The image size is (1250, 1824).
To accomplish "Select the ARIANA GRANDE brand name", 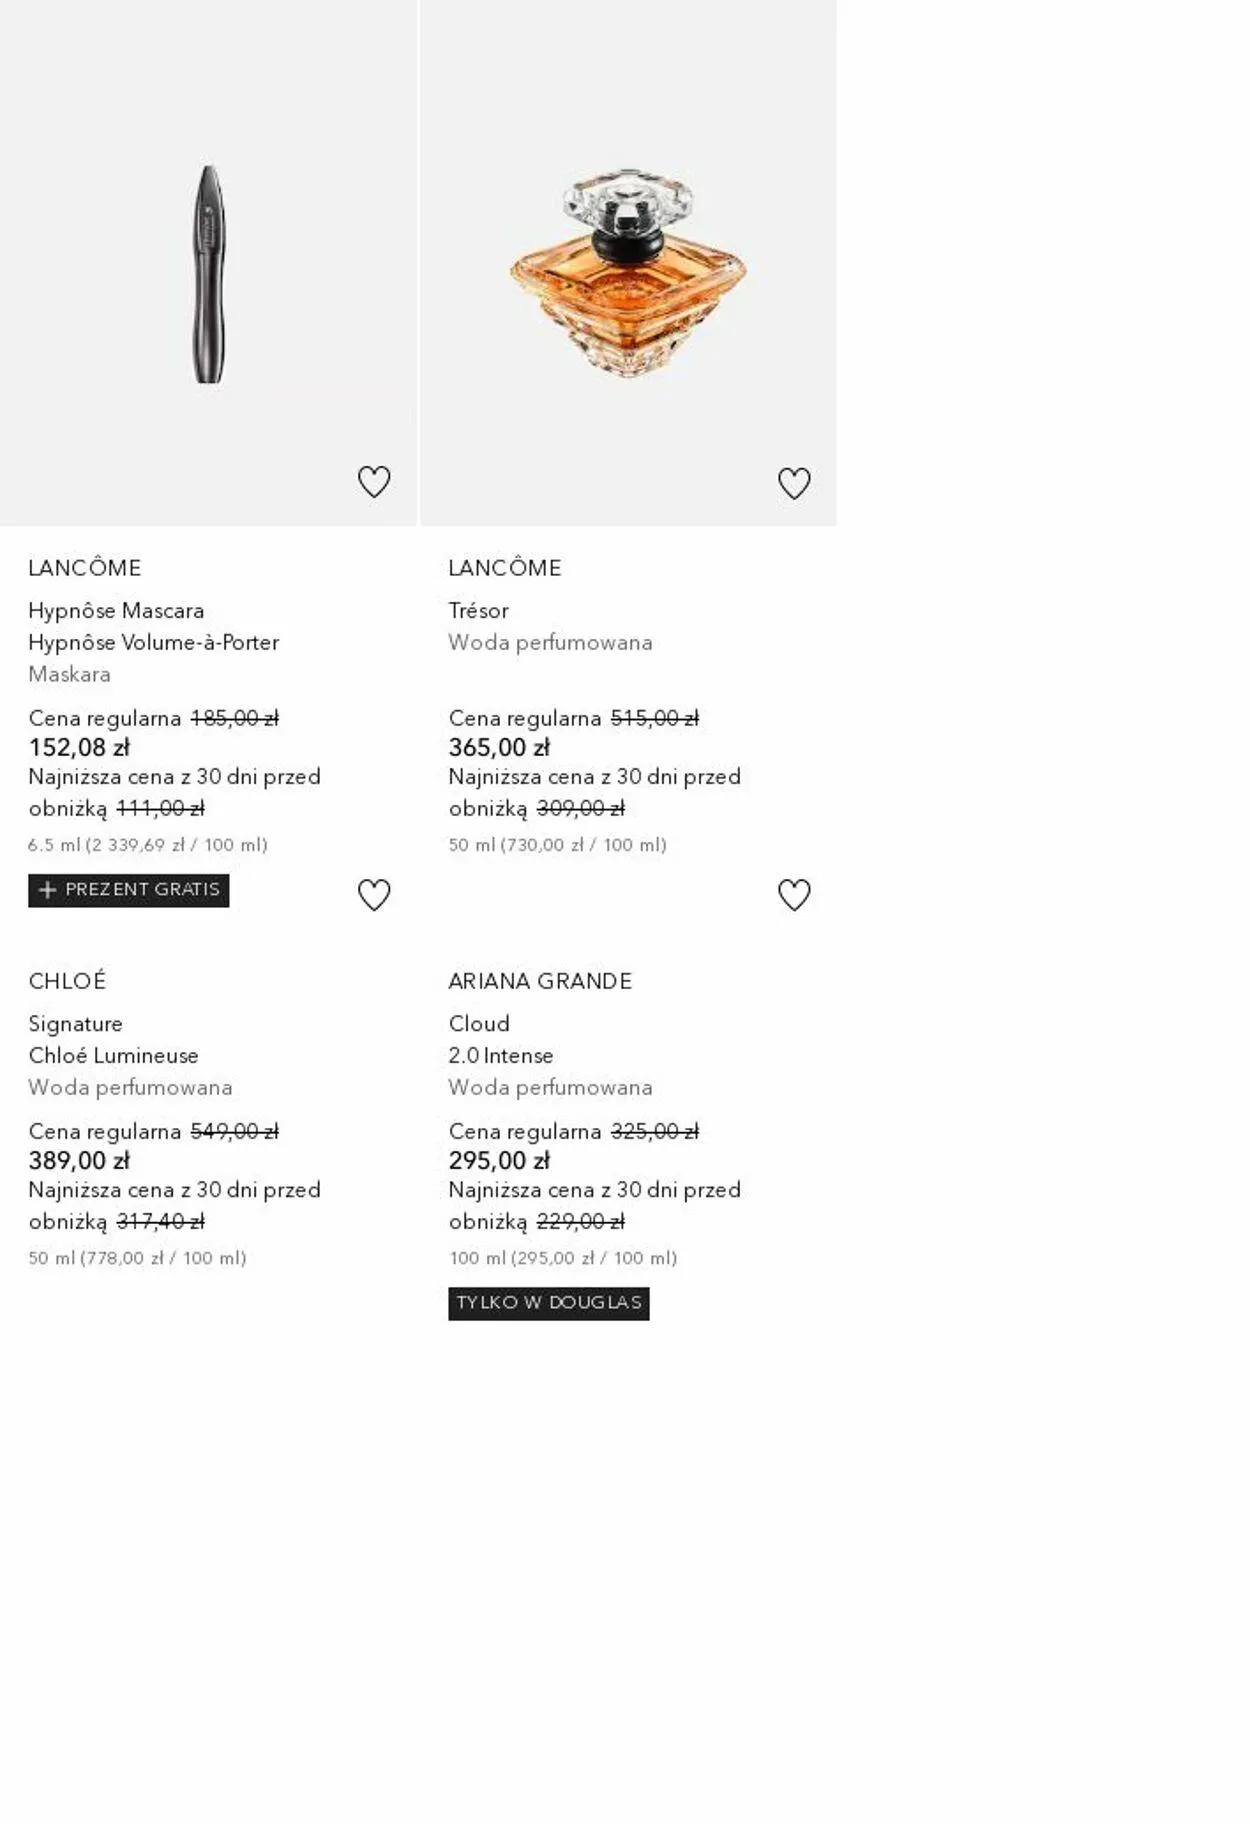I will tap(540, 981).
